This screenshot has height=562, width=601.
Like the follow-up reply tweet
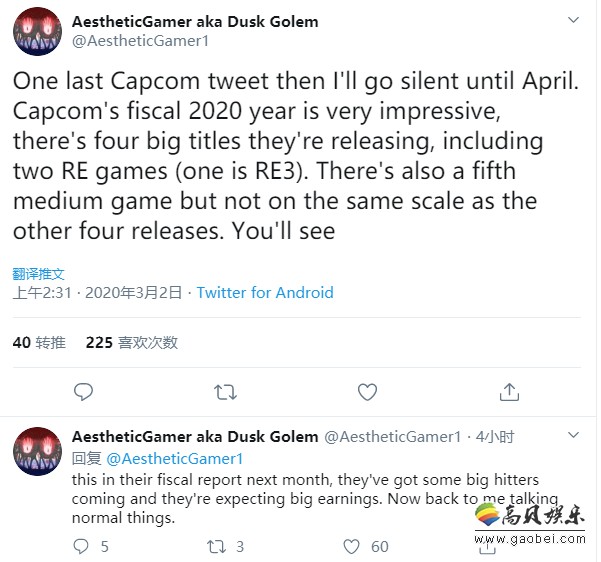(x=351, y=547)
